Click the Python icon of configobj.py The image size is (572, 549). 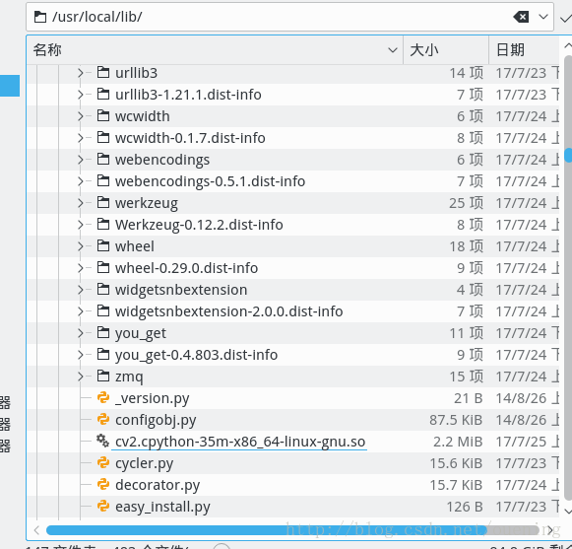103,419
